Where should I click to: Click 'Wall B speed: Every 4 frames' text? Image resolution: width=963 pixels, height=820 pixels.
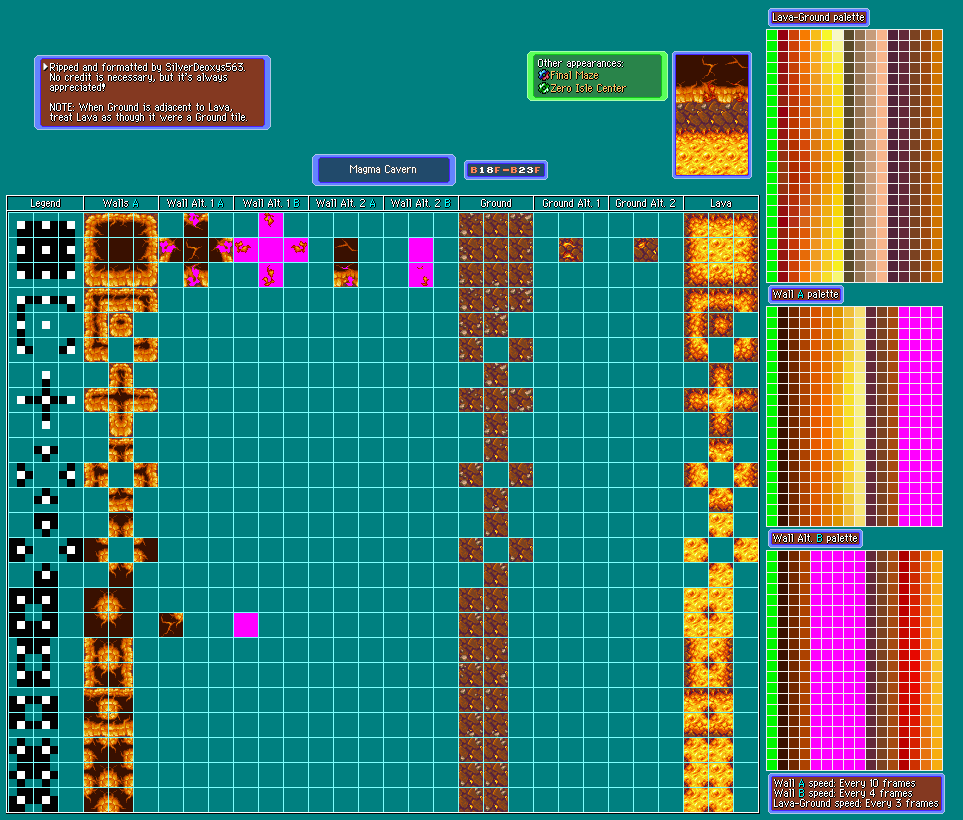[x=843, y=793]
